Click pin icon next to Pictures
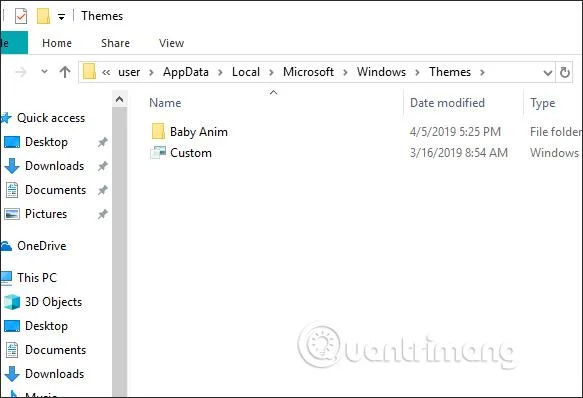The width and height of the screenshot is (583, 398). (103, 214)
